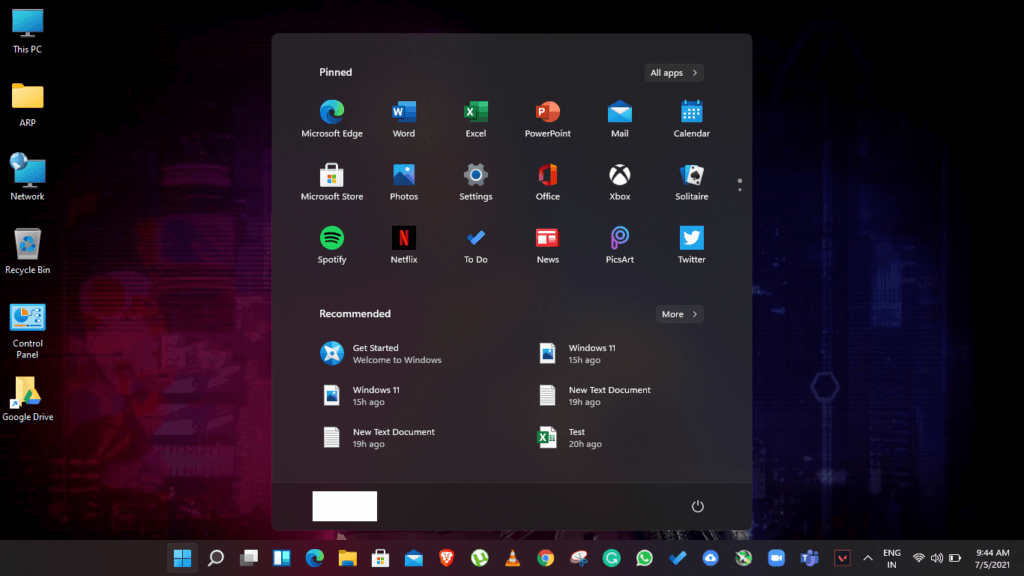Launch Word from the pinned apps
The image size is (1024, 576).
pyautogui.click(x=404, y=120)
